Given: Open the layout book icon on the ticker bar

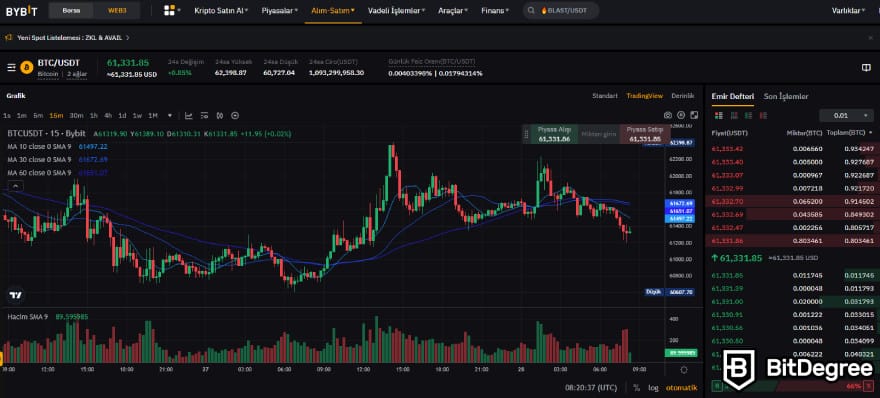Looking at the screenshot, I should (866, 67).
